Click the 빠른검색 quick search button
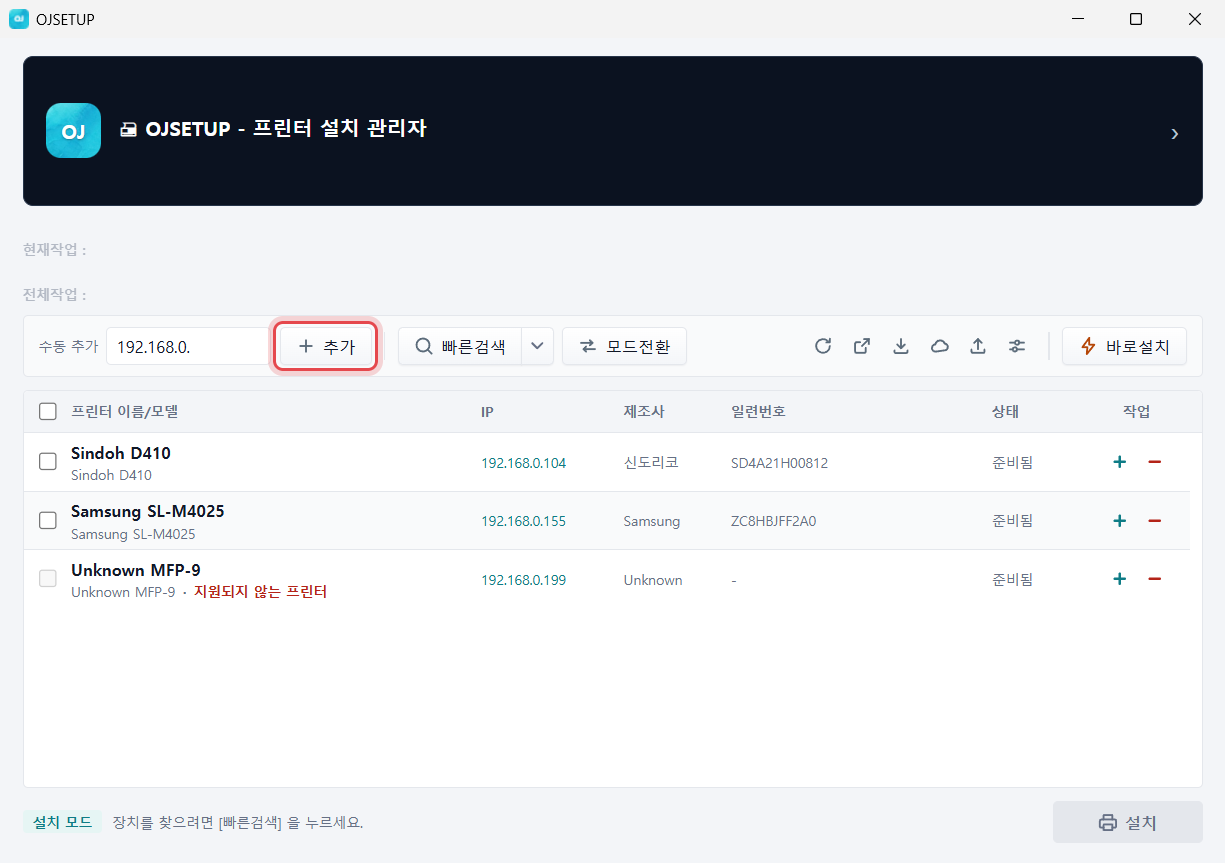 tap(460, 346)
